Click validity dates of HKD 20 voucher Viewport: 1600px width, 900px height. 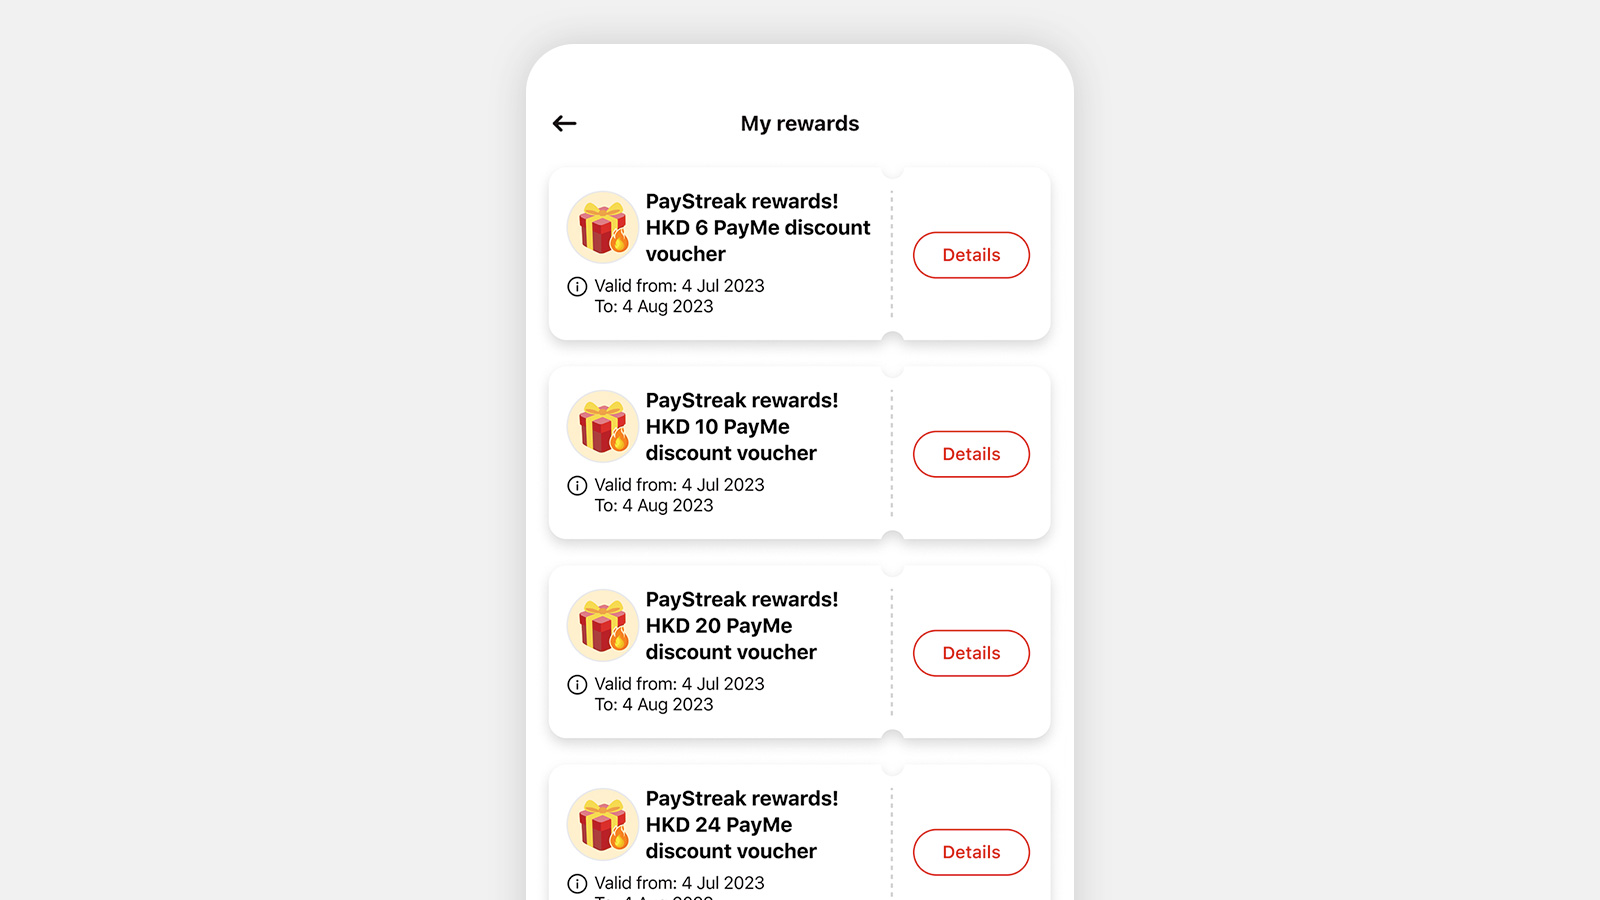tap(679, 694)
